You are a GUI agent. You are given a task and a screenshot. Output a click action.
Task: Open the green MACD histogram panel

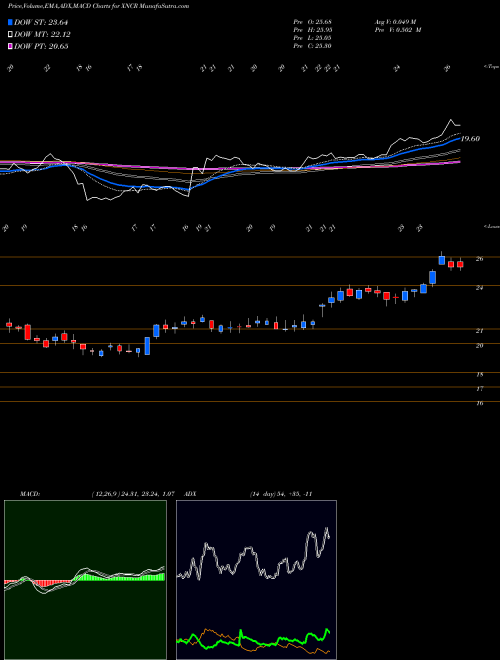pyautogui.click(x=85, y=580)
